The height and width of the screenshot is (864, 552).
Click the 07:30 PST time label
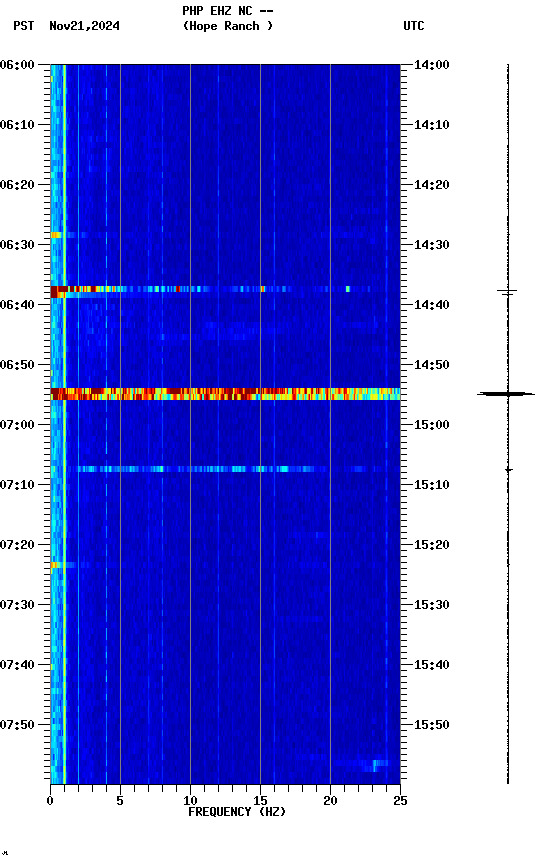(x=17, y=605)
